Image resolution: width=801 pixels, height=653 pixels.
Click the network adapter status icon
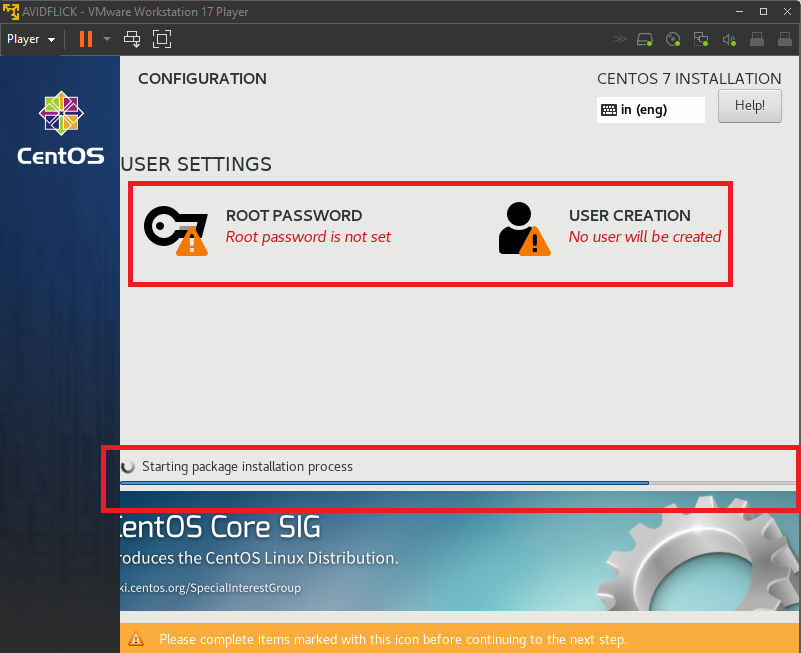pyautogui.click(x=701, y=40)
